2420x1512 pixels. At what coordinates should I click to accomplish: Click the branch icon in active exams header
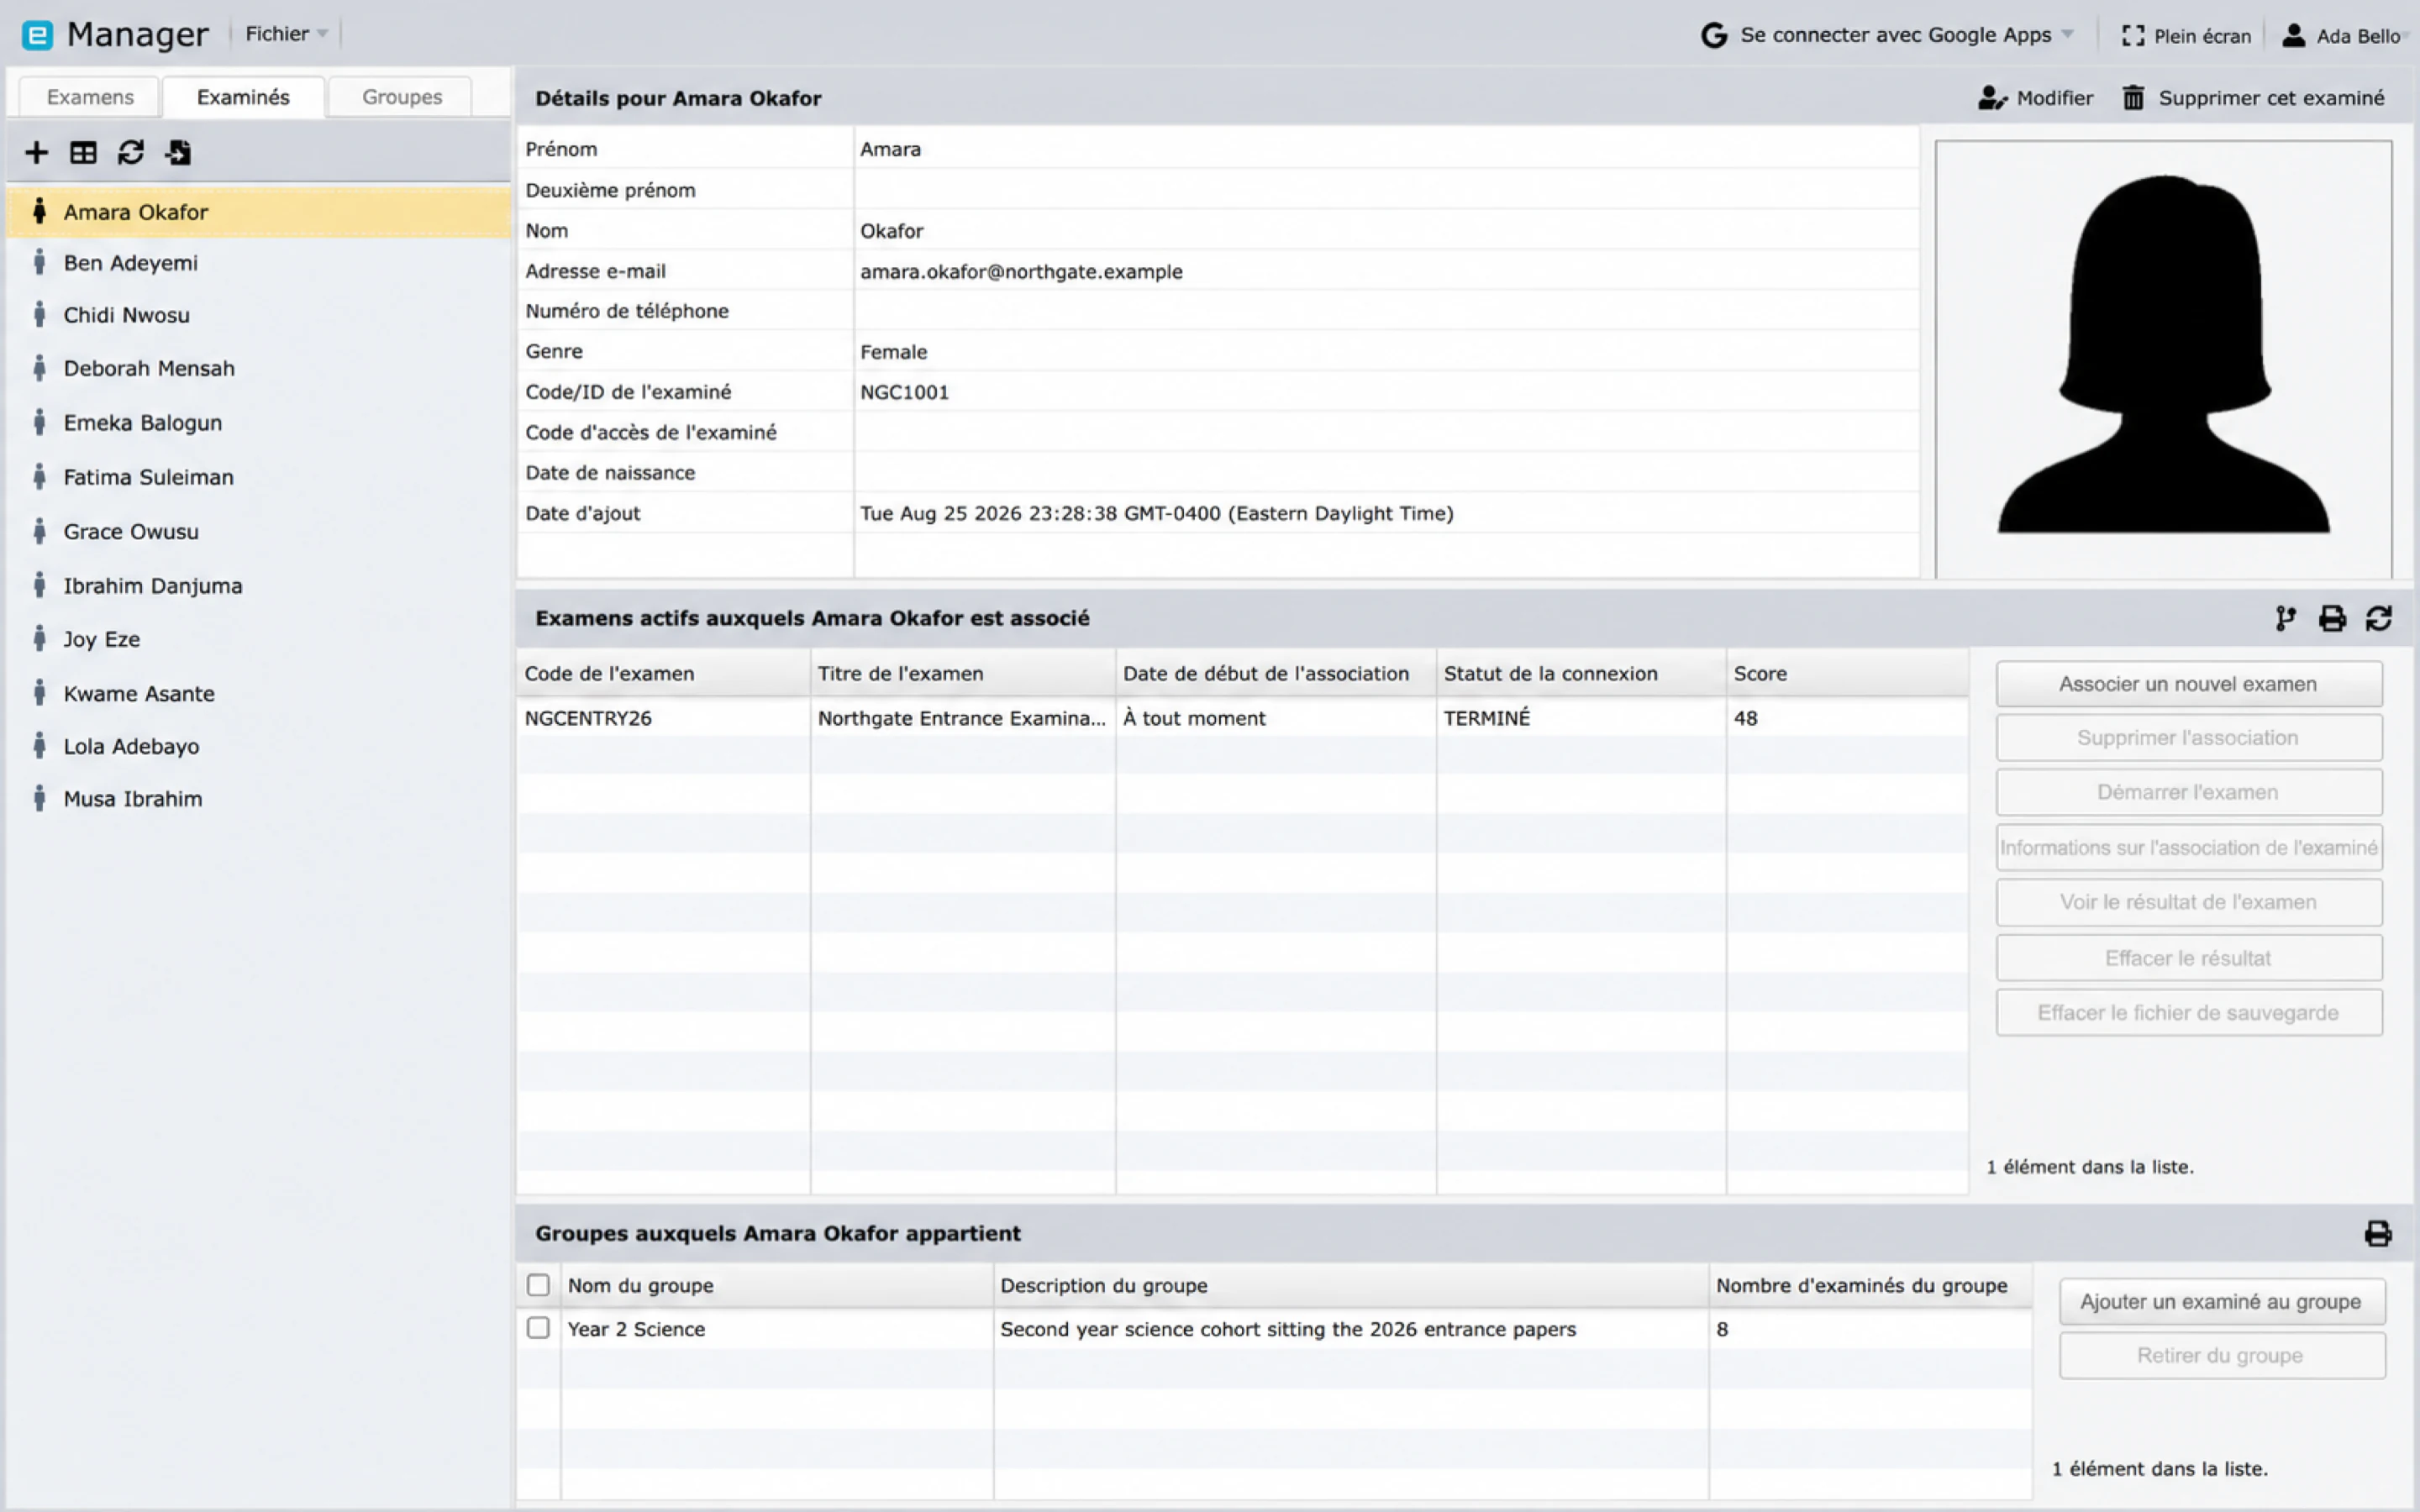coord(2286,619)
